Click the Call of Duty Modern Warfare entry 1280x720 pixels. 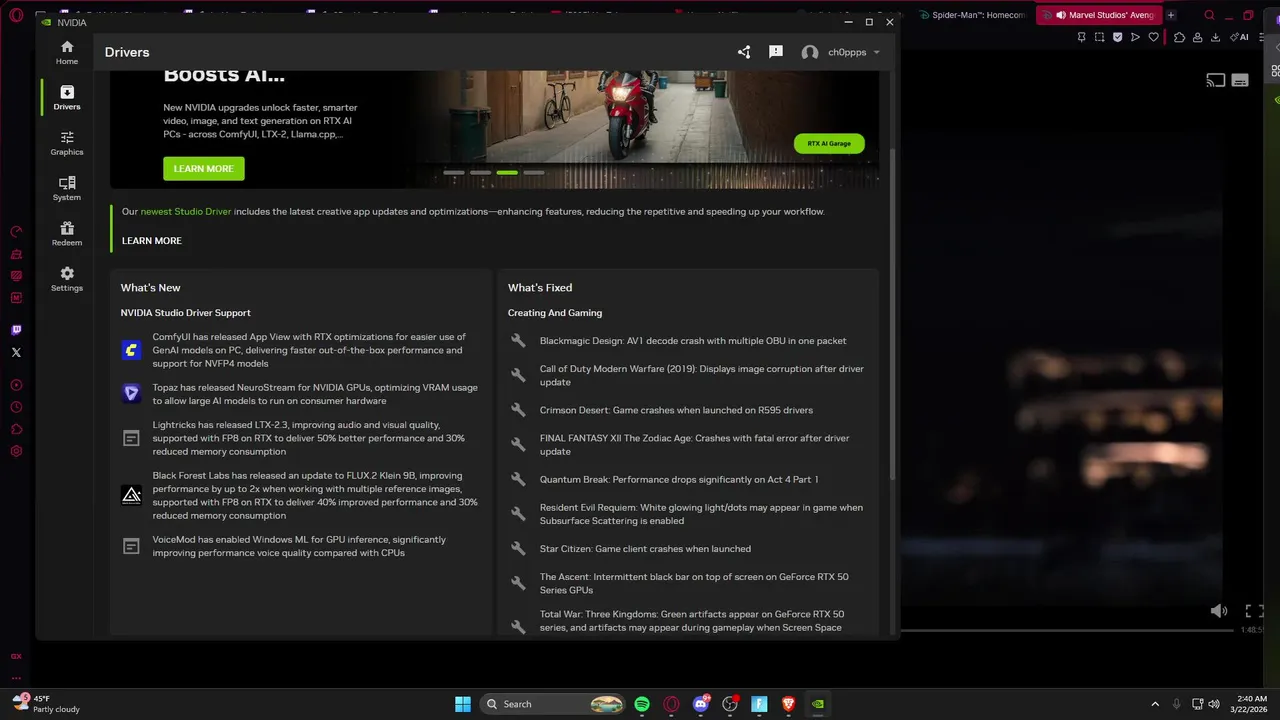click(x=702, y=376)
